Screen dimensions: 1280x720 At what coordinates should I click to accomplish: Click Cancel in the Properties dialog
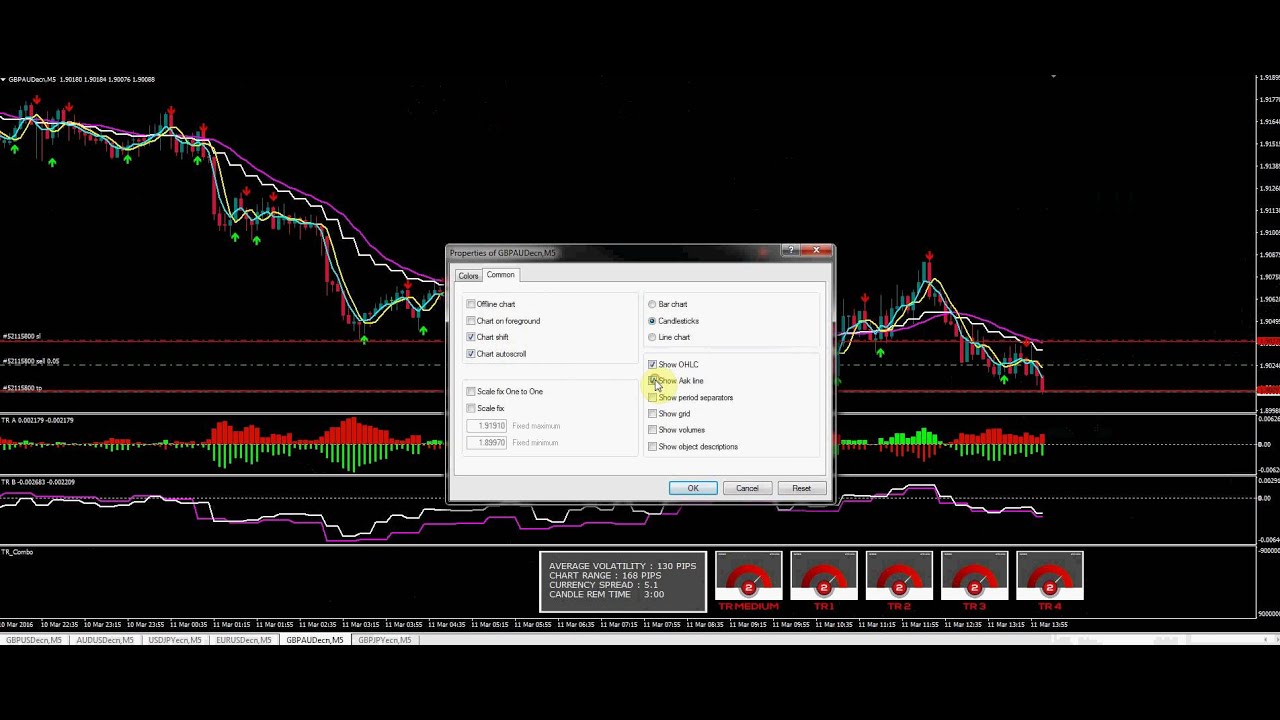(747, 488)
